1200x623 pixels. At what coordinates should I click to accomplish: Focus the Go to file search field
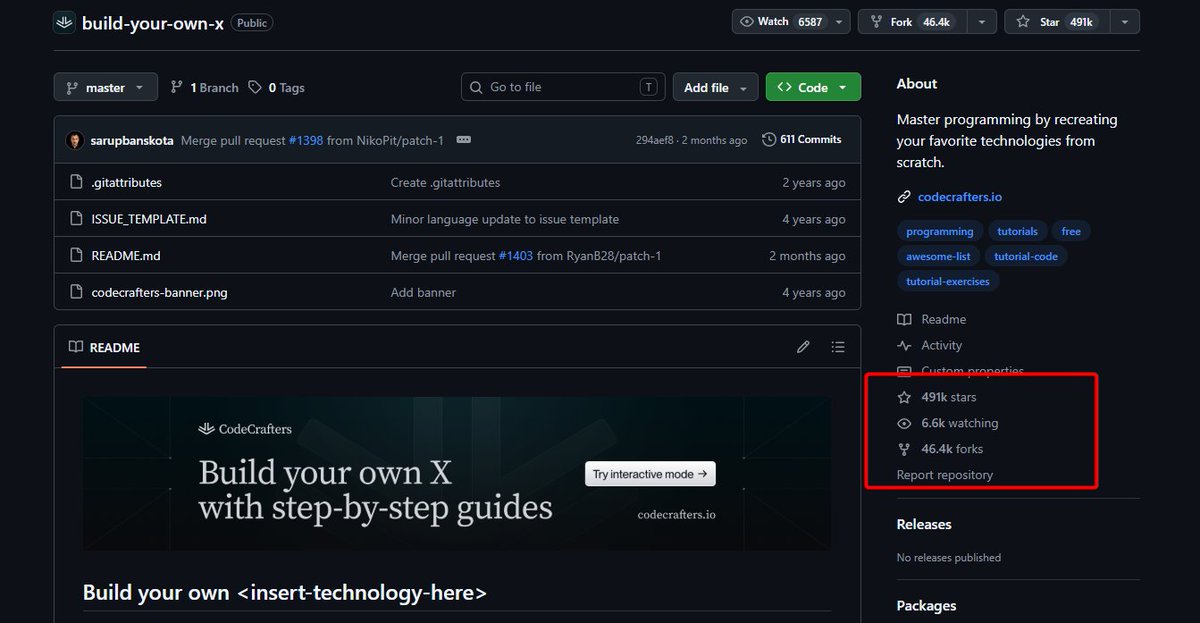[563, 87]
